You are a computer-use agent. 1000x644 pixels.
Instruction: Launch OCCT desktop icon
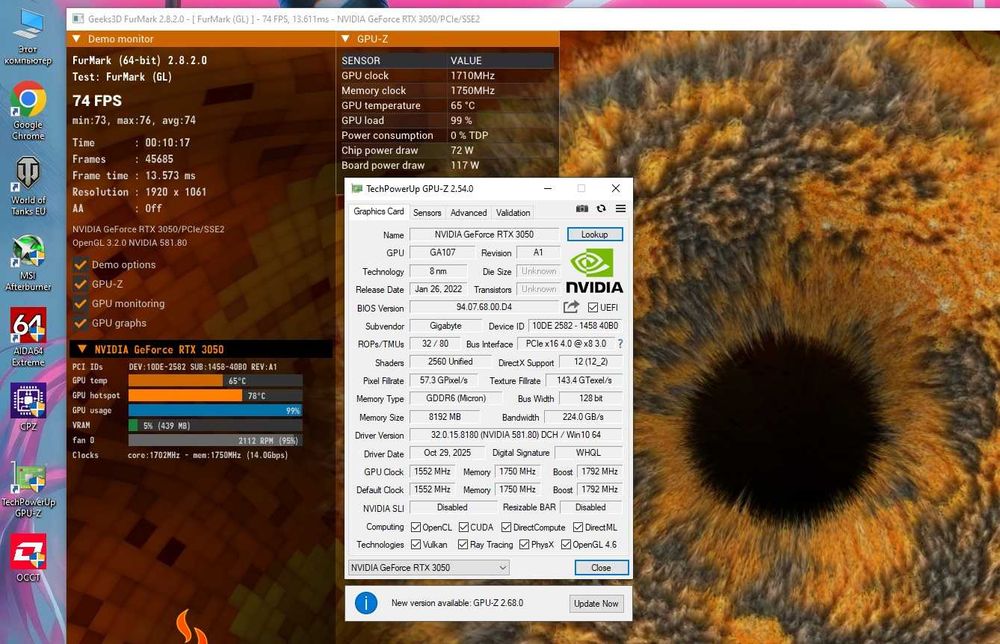point(28,558)
